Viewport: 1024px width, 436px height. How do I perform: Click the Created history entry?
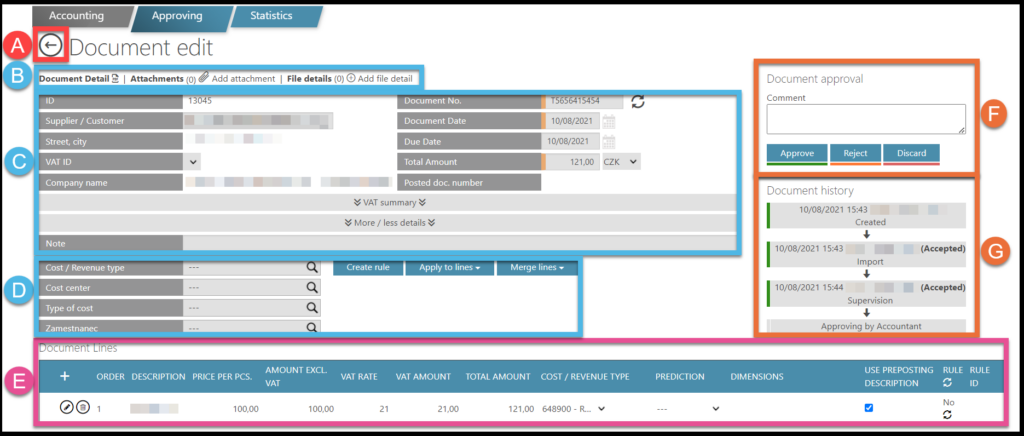[866, 215]
